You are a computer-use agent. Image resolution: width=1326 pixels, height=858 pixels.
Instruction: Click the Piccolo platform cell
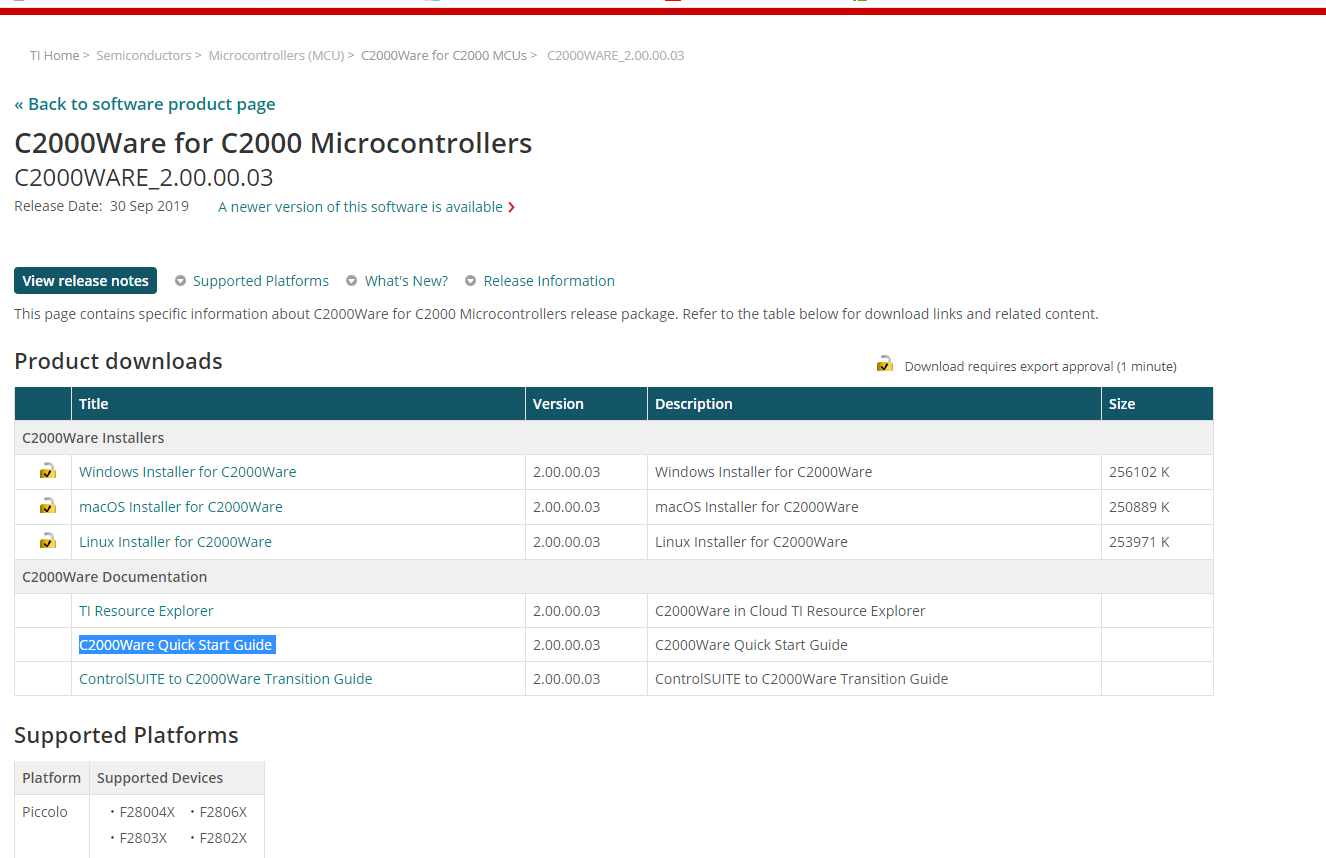pyautogui.click(x=52, y=826)
